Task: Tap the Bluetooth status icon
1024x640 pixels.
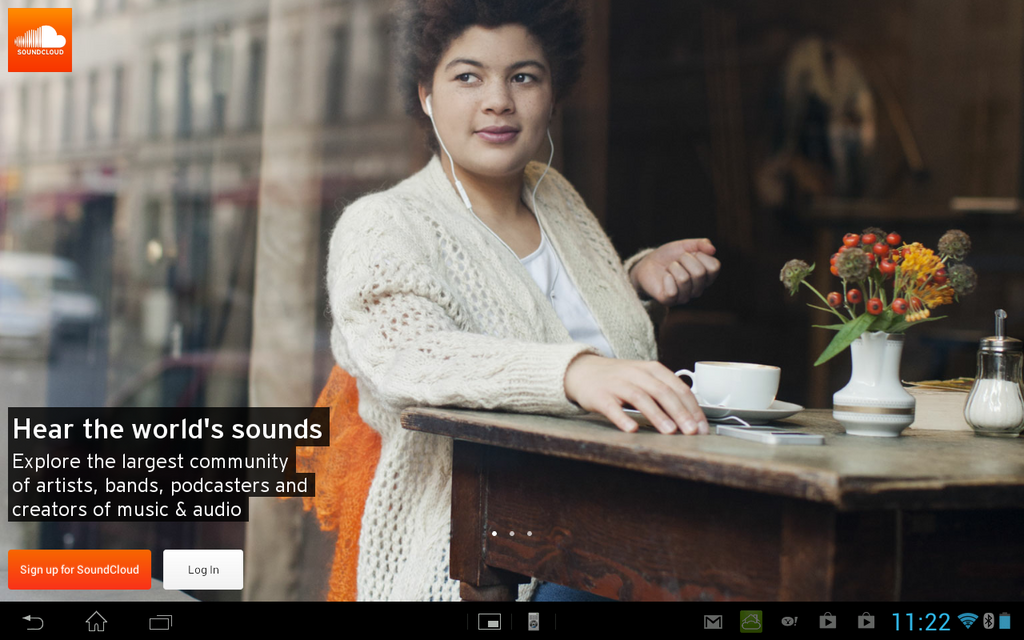Action: pyautogui.click(x=988, y=621)
